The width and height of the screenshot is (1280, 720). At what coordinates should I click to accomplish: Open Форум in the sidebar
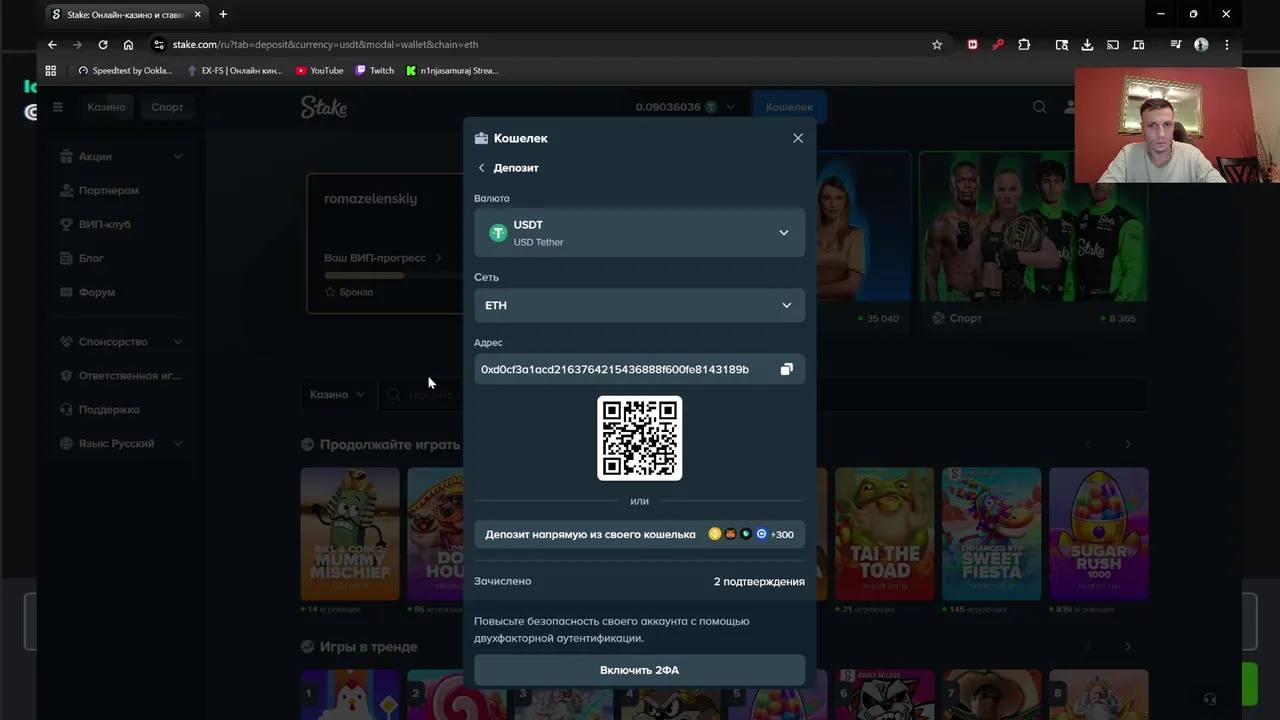click(x=120, y=292)
